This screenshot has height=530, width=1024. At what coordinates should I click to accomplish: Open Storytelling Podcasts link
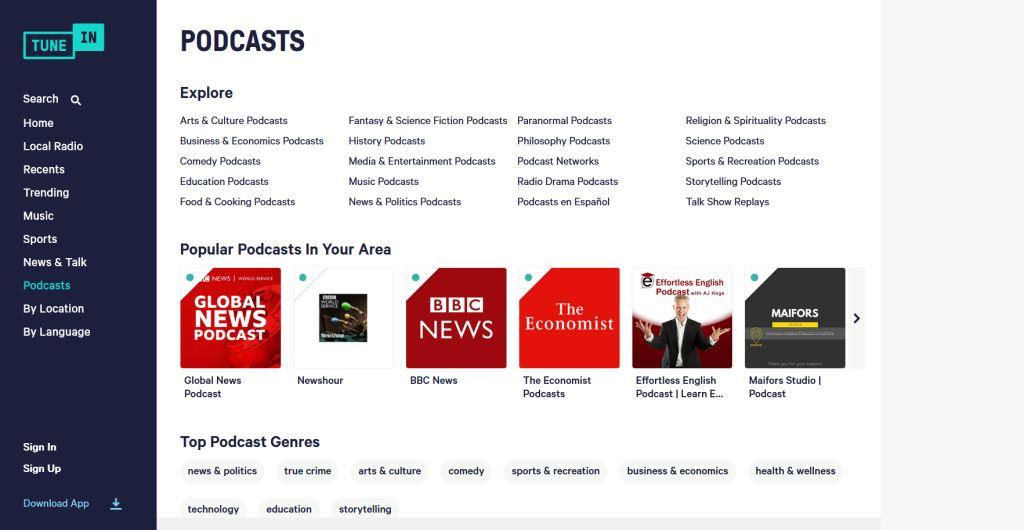[733, 181]
